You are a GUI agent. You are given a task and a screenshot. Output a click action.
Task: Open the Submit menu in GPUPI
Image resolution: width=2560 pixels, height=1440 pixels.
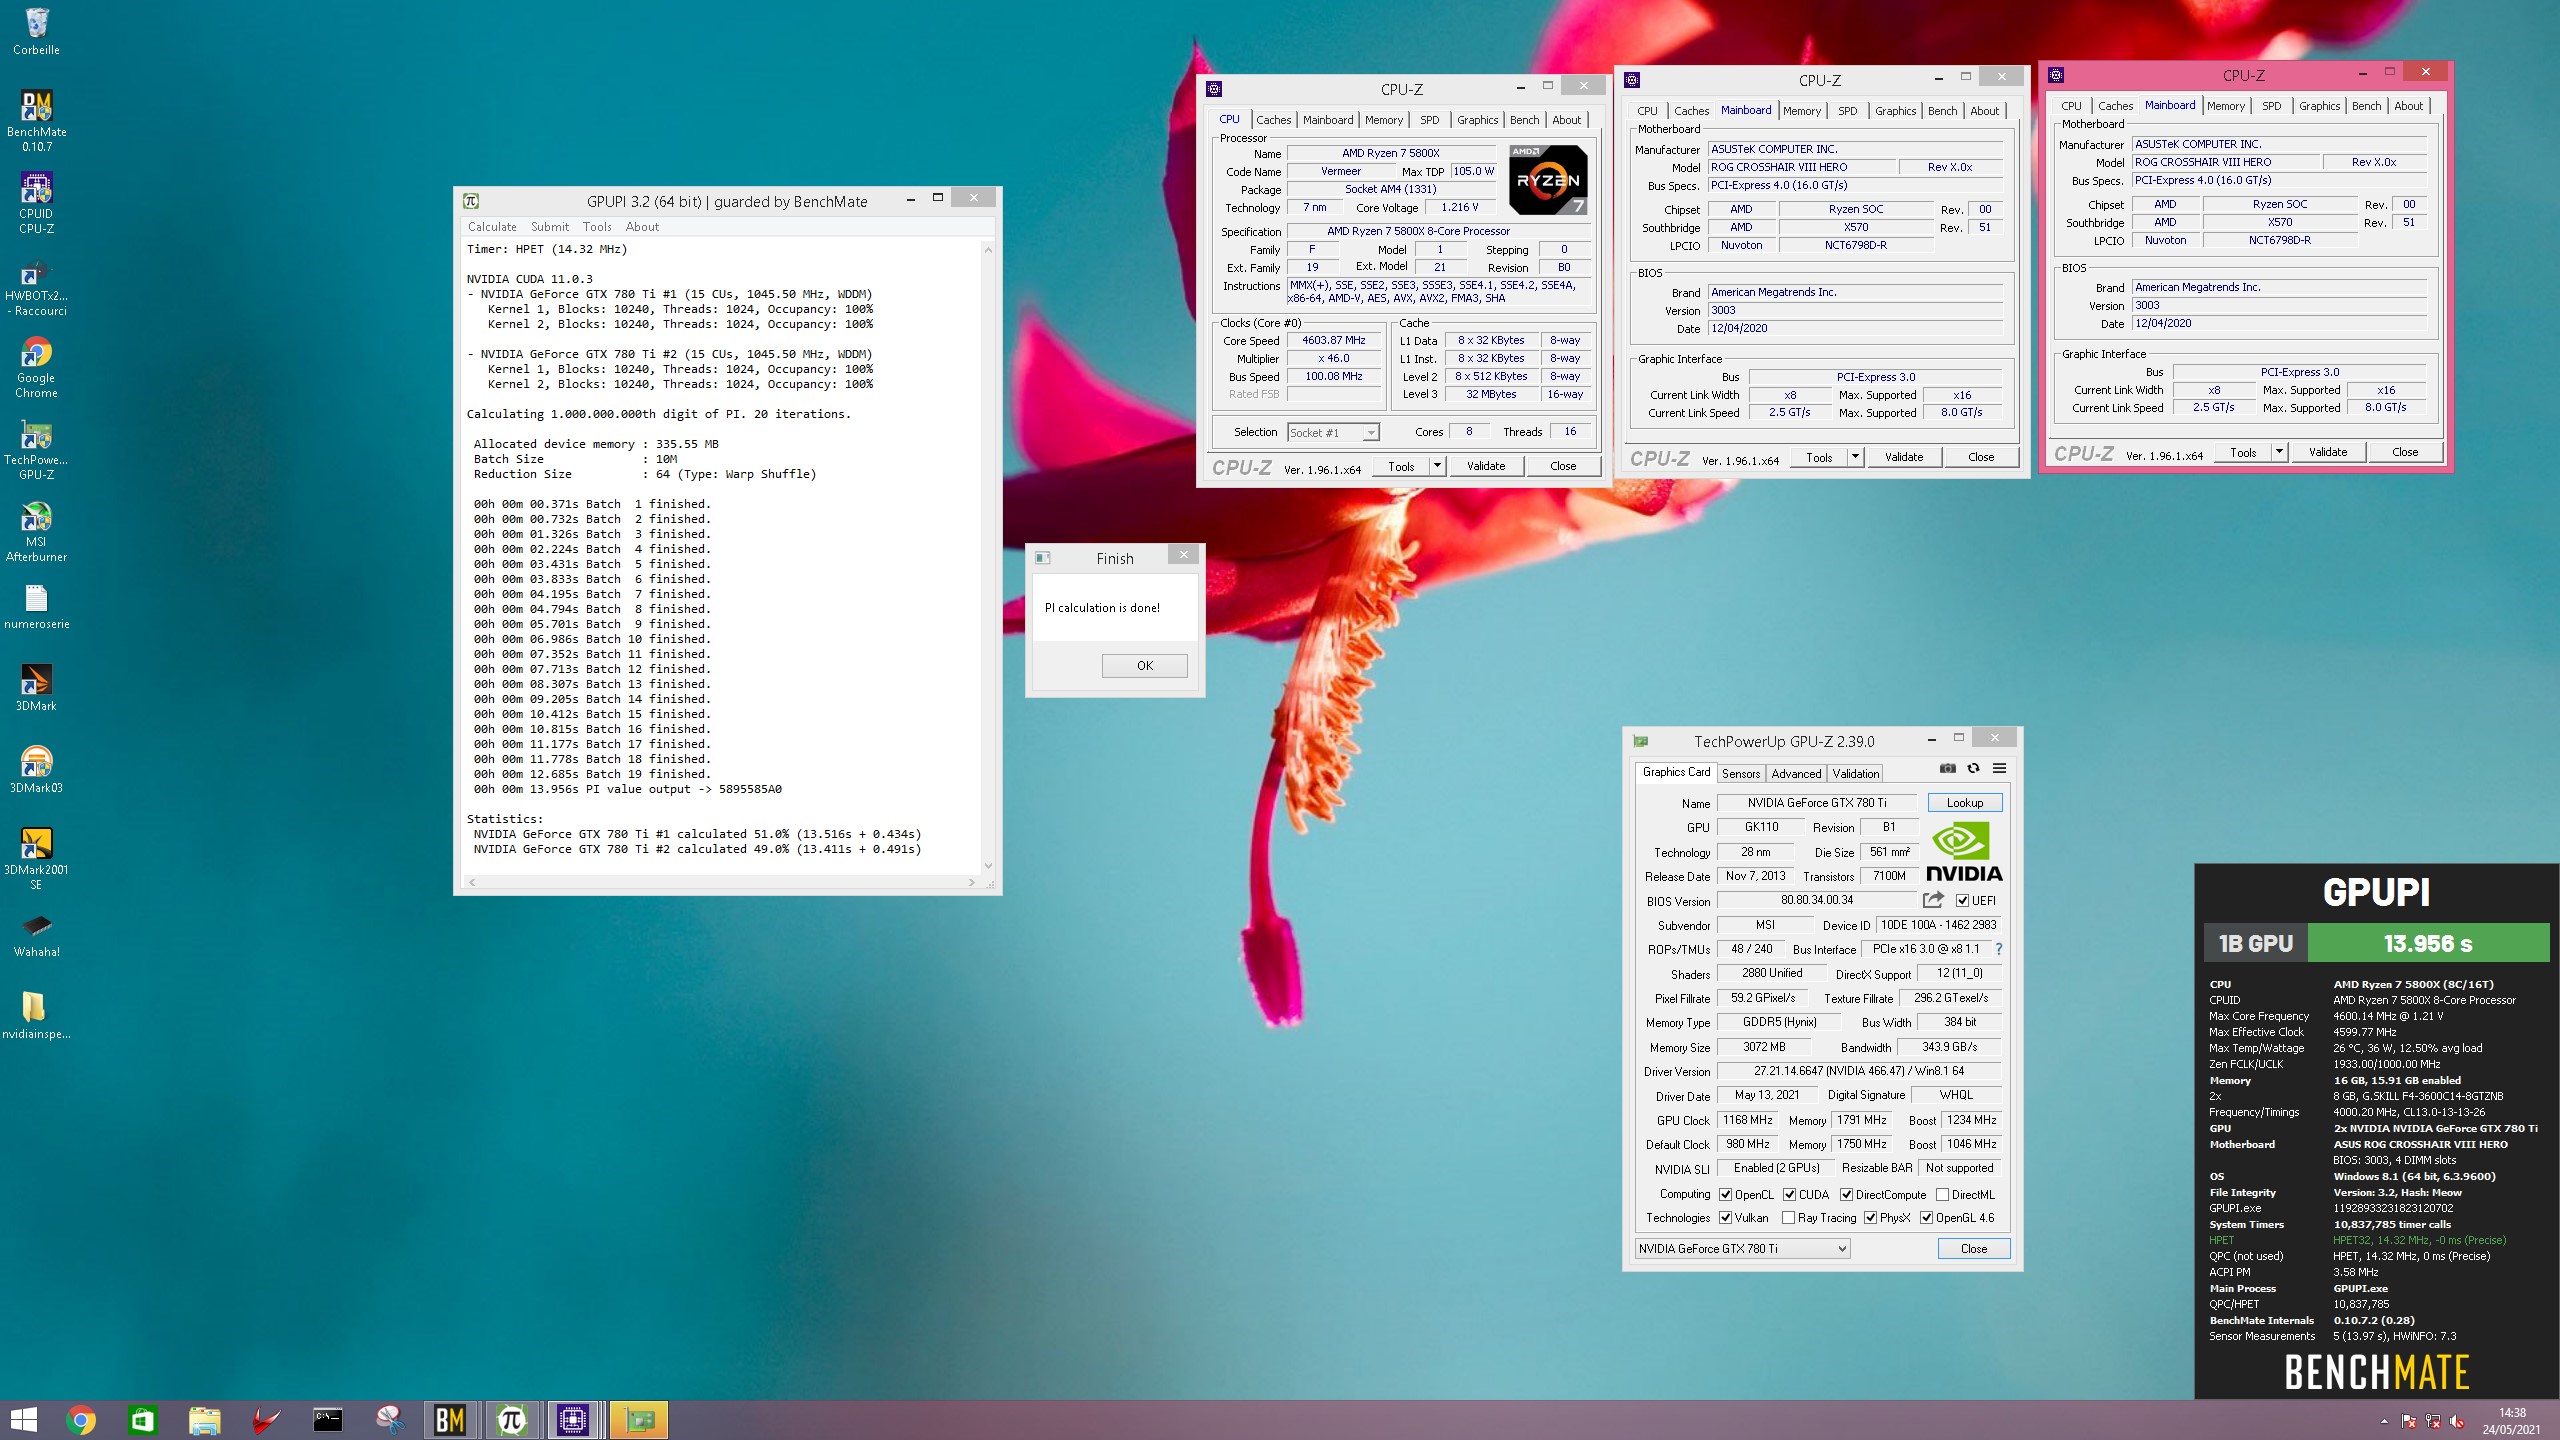click(550, 227)
